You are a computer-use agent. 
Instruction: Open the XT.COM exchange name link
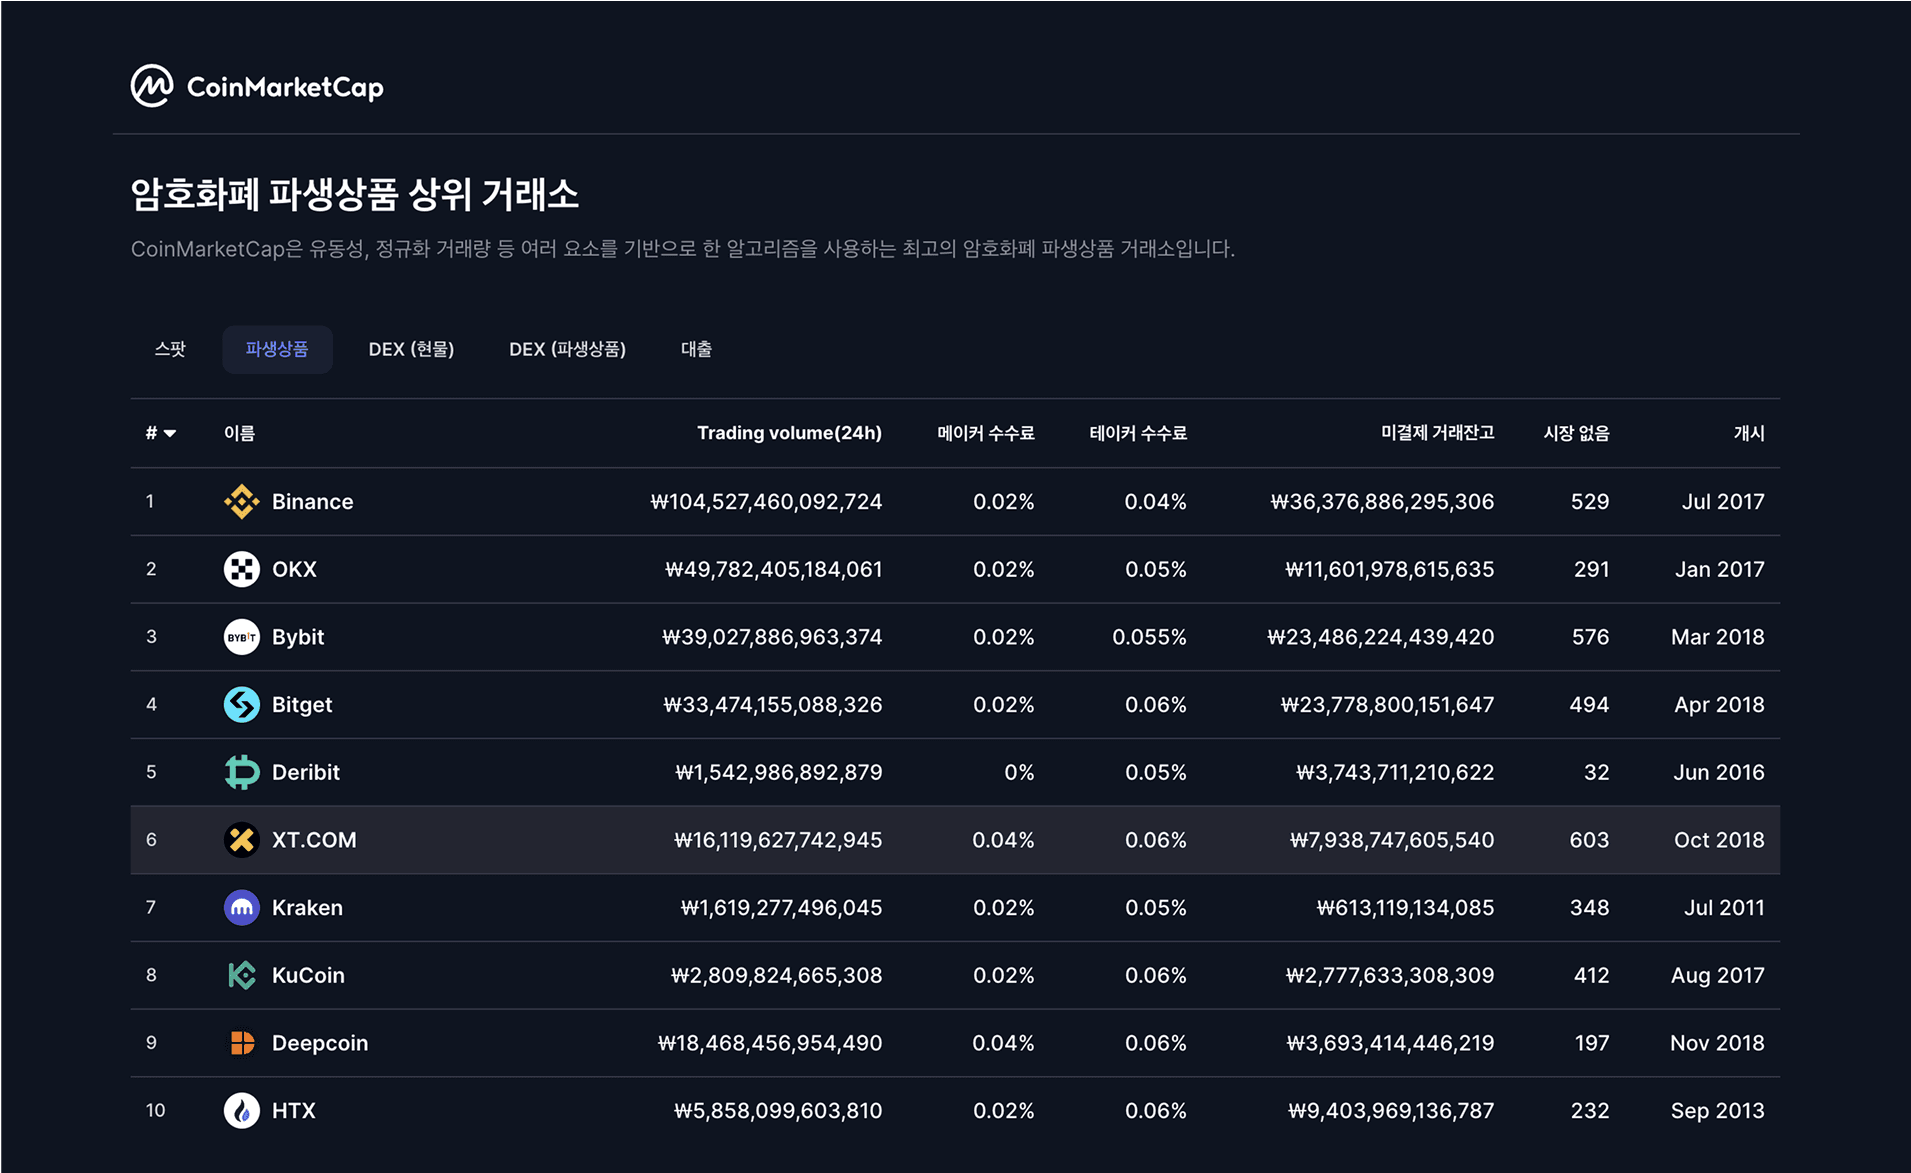tap(314, 840)
